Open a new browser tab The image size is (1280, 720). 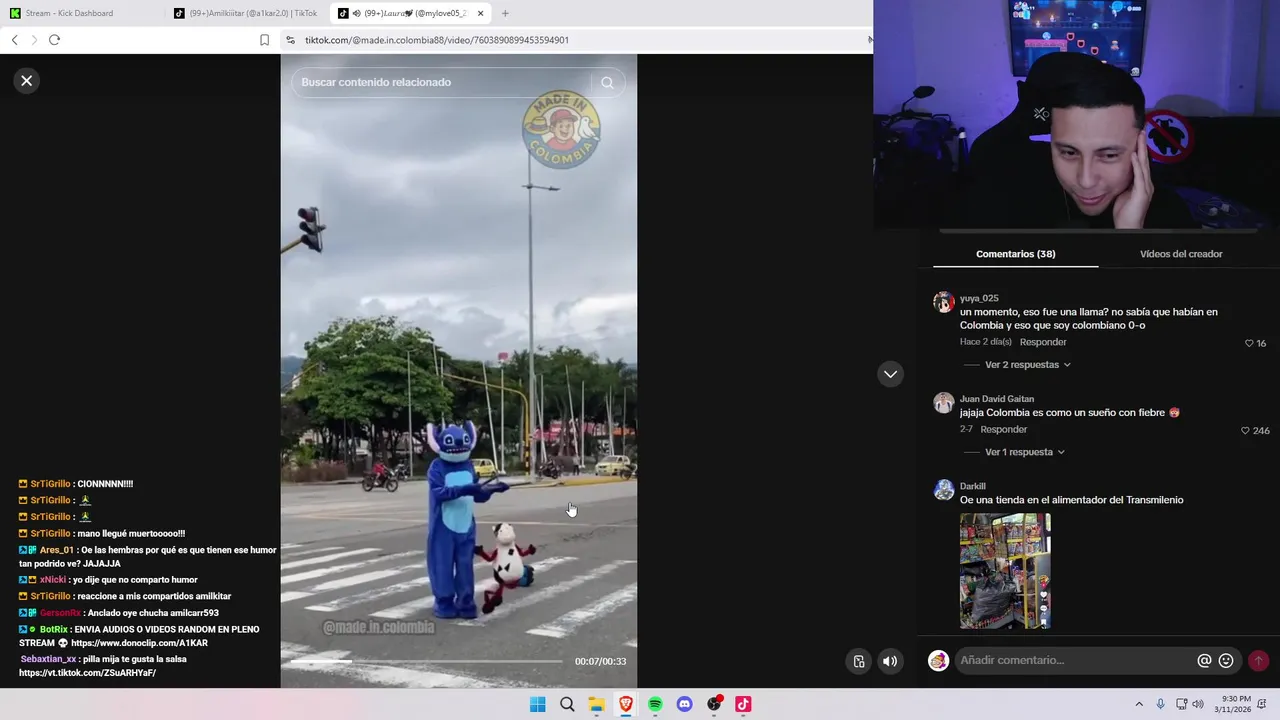(x=505, y=13)
